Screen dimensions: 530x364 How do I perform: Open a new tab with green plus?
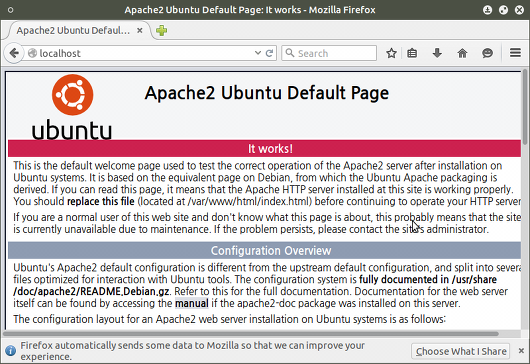click(162, 30)
